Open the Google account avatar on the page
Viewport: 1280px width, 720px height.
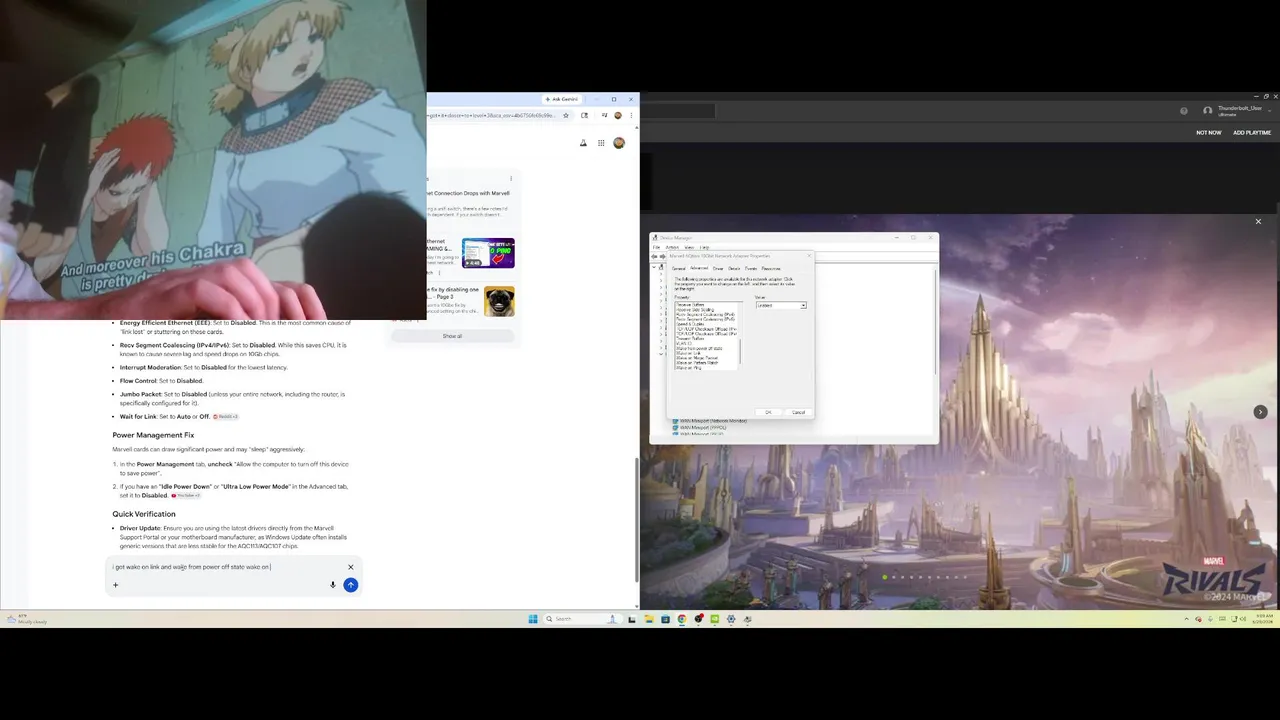point(619,143)
